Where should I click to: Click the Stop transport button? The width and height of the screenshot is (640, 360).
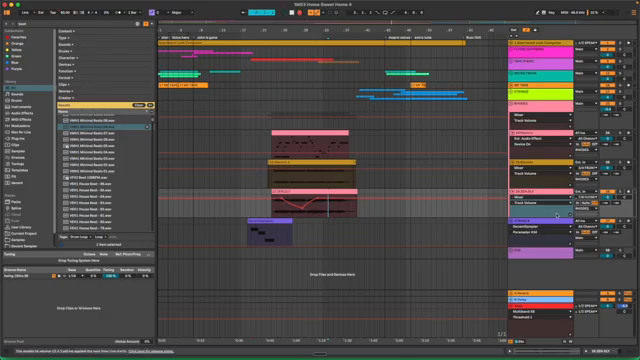(291, 13)
